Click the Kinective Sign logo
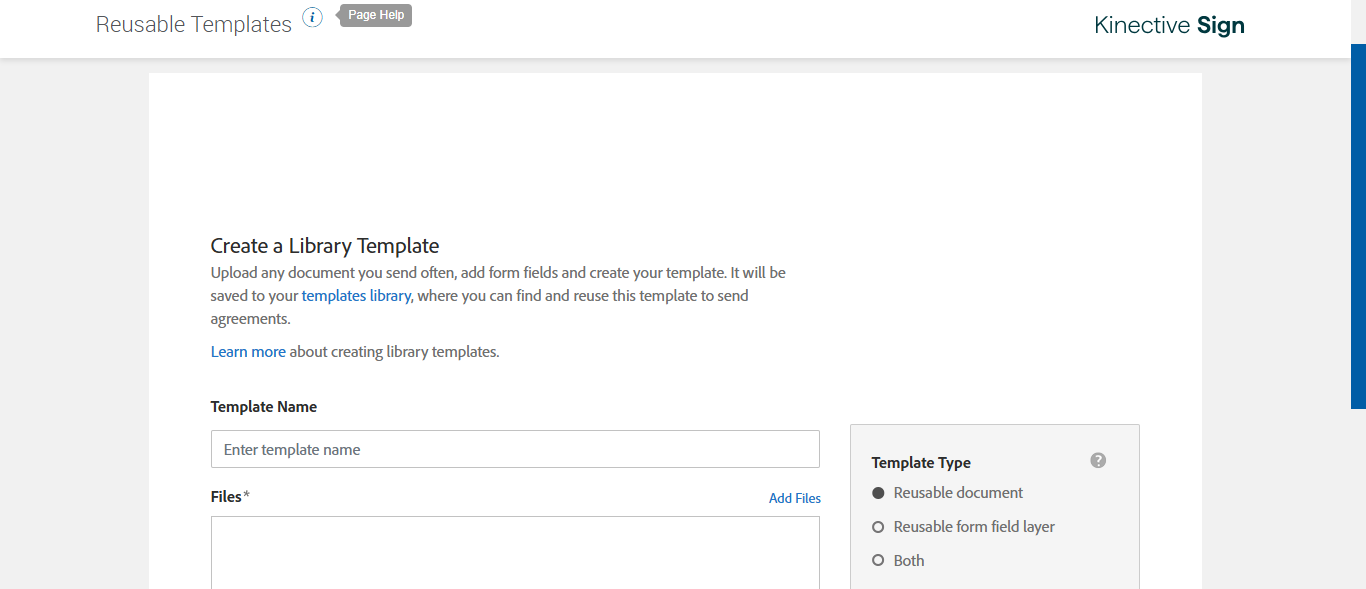The image size is (1366, 589). 1169,26
